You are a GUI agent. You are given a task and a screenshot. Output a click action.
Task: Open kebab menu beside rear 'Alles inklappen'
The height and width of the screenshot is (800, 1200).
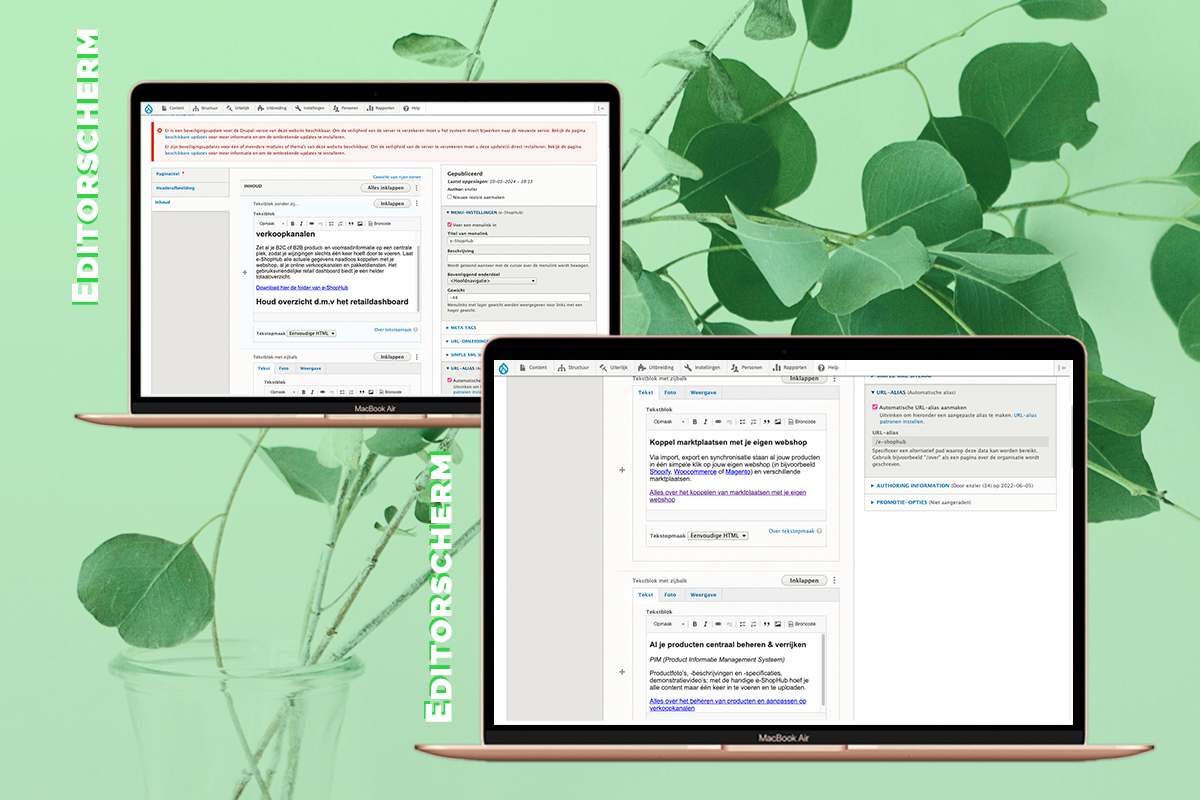[416, 187]
